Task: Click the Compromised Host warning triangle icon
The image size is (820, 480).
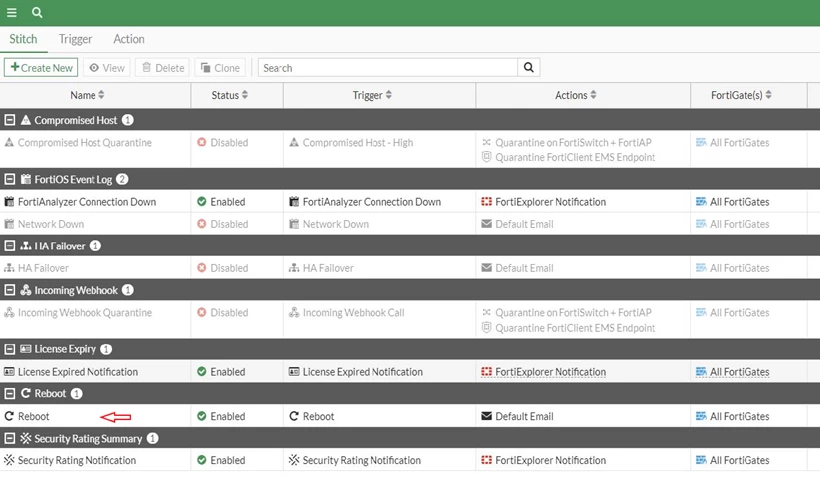Action: [x=26, y=120]
